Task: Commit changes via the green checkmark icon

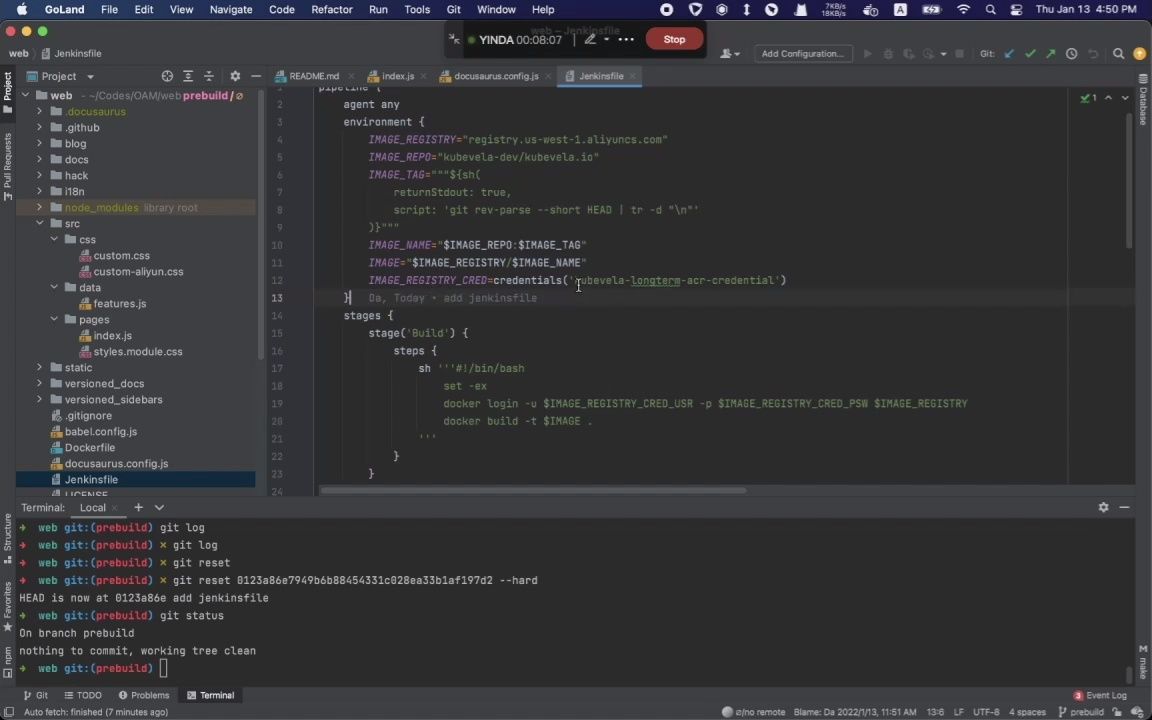Action: 1030,53
